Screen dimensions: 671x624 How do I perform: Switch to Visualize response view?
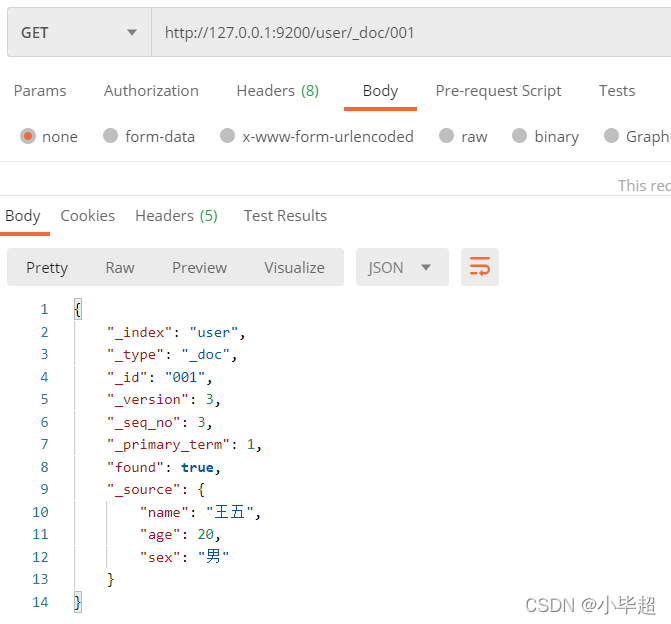point(294,267)
